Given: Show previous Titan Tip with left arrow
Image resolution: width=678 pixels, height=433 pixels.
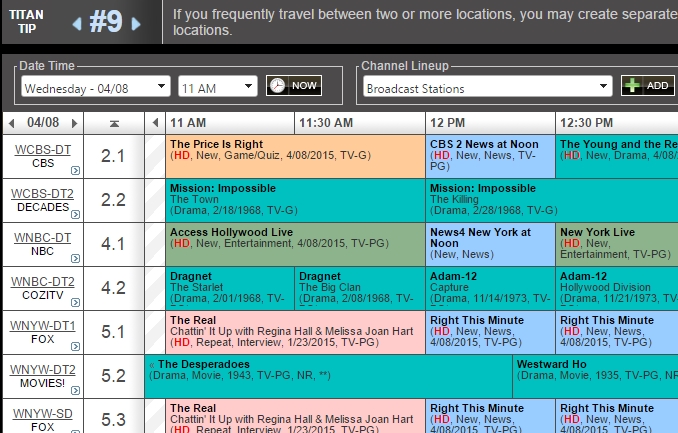Looking at the screenshot, I should click(x=77, y=23).
